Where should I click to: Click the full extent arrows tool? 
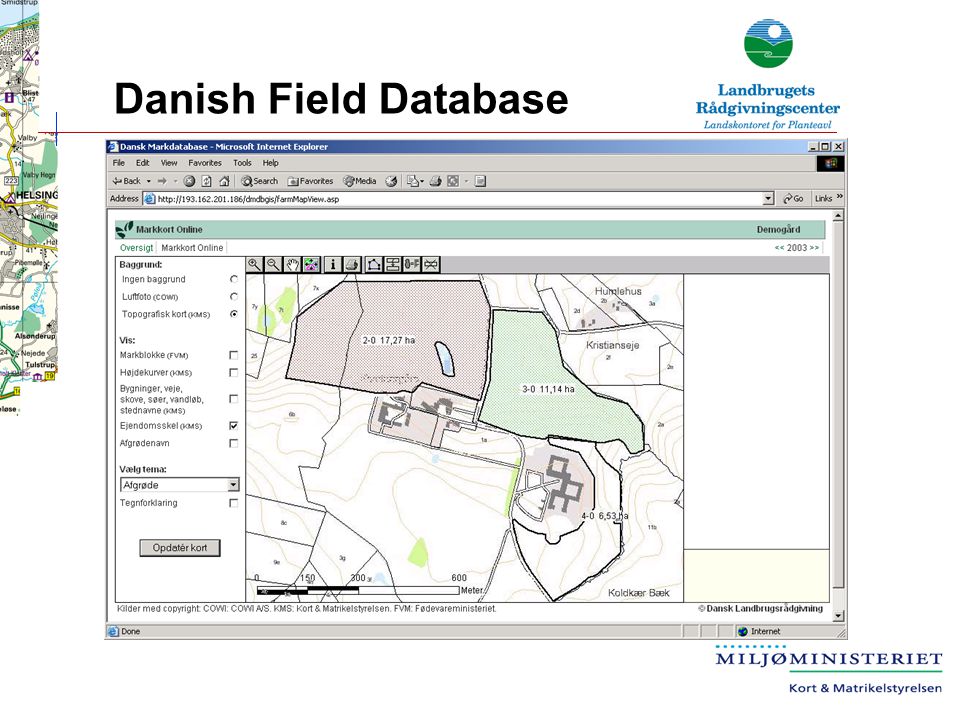coord(312,264)
